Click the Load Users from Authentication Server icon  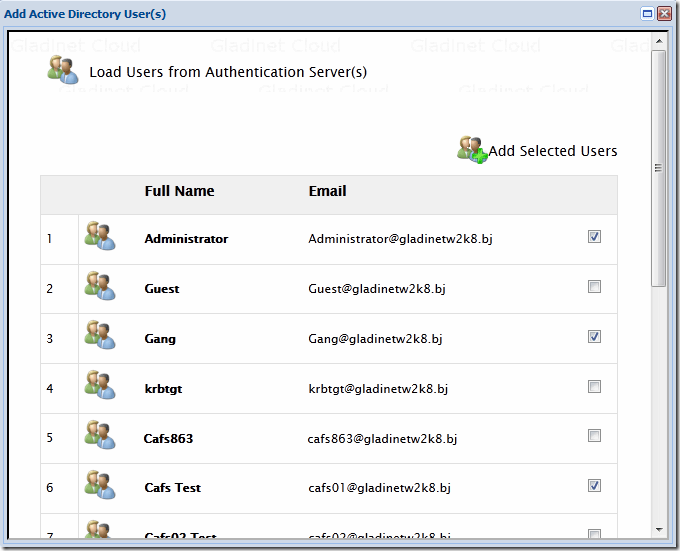(x=63, y=69)
